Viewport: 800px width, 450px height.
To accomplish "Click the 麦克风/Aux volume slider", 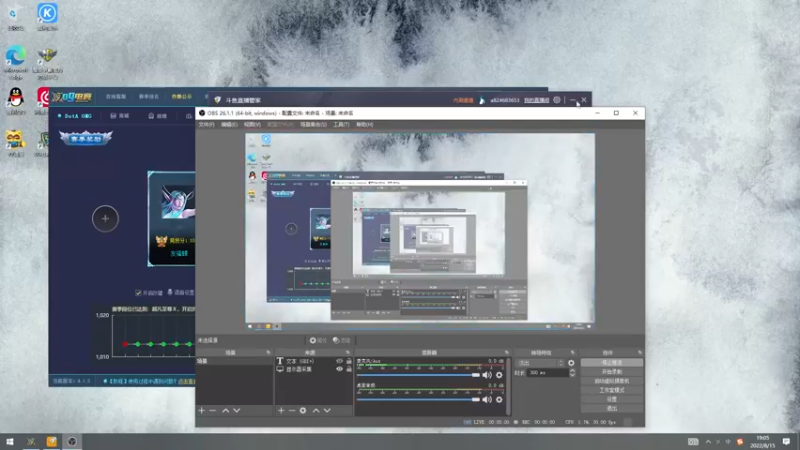I will coord(418,375).
